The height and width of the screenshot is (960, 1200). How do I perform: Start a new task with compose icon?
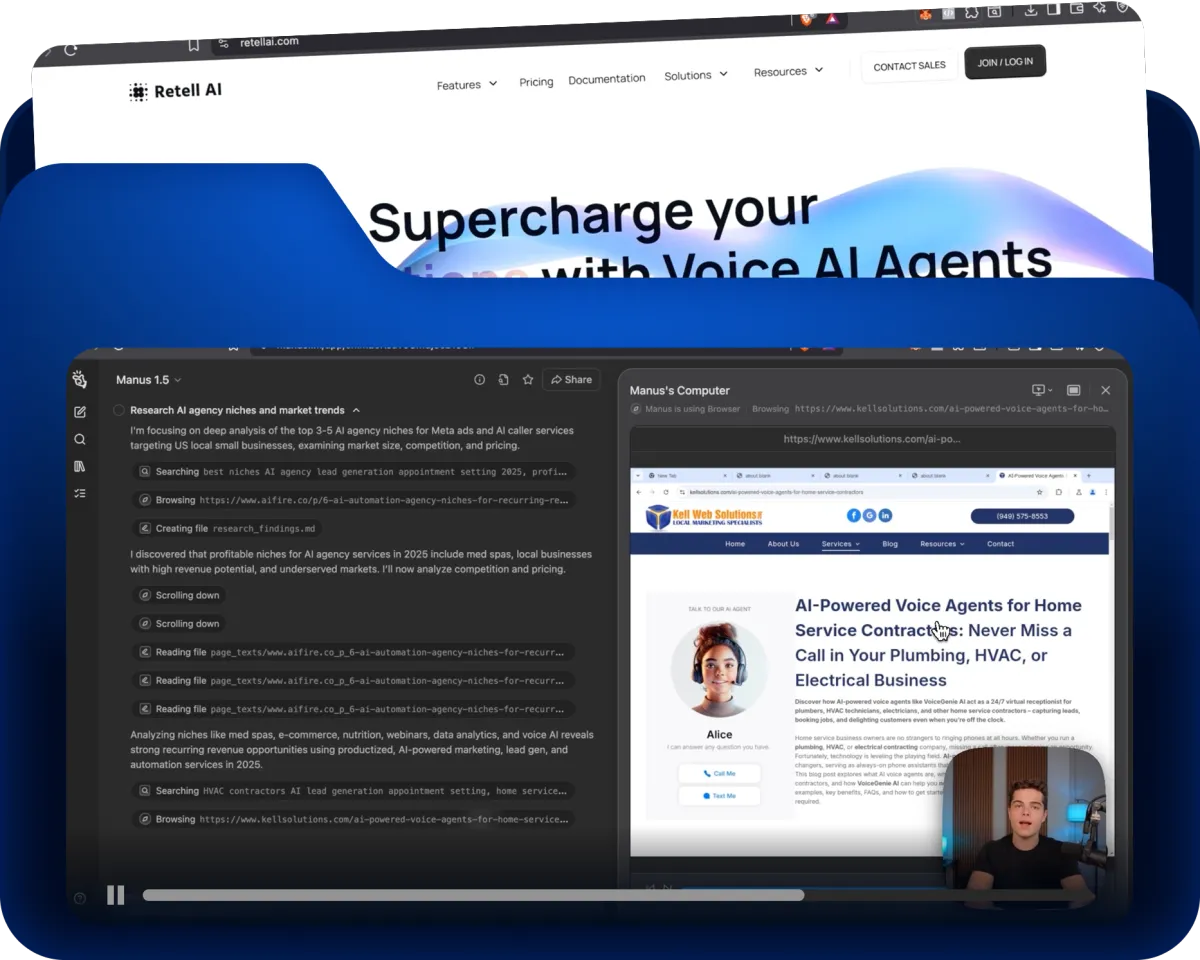80,412
